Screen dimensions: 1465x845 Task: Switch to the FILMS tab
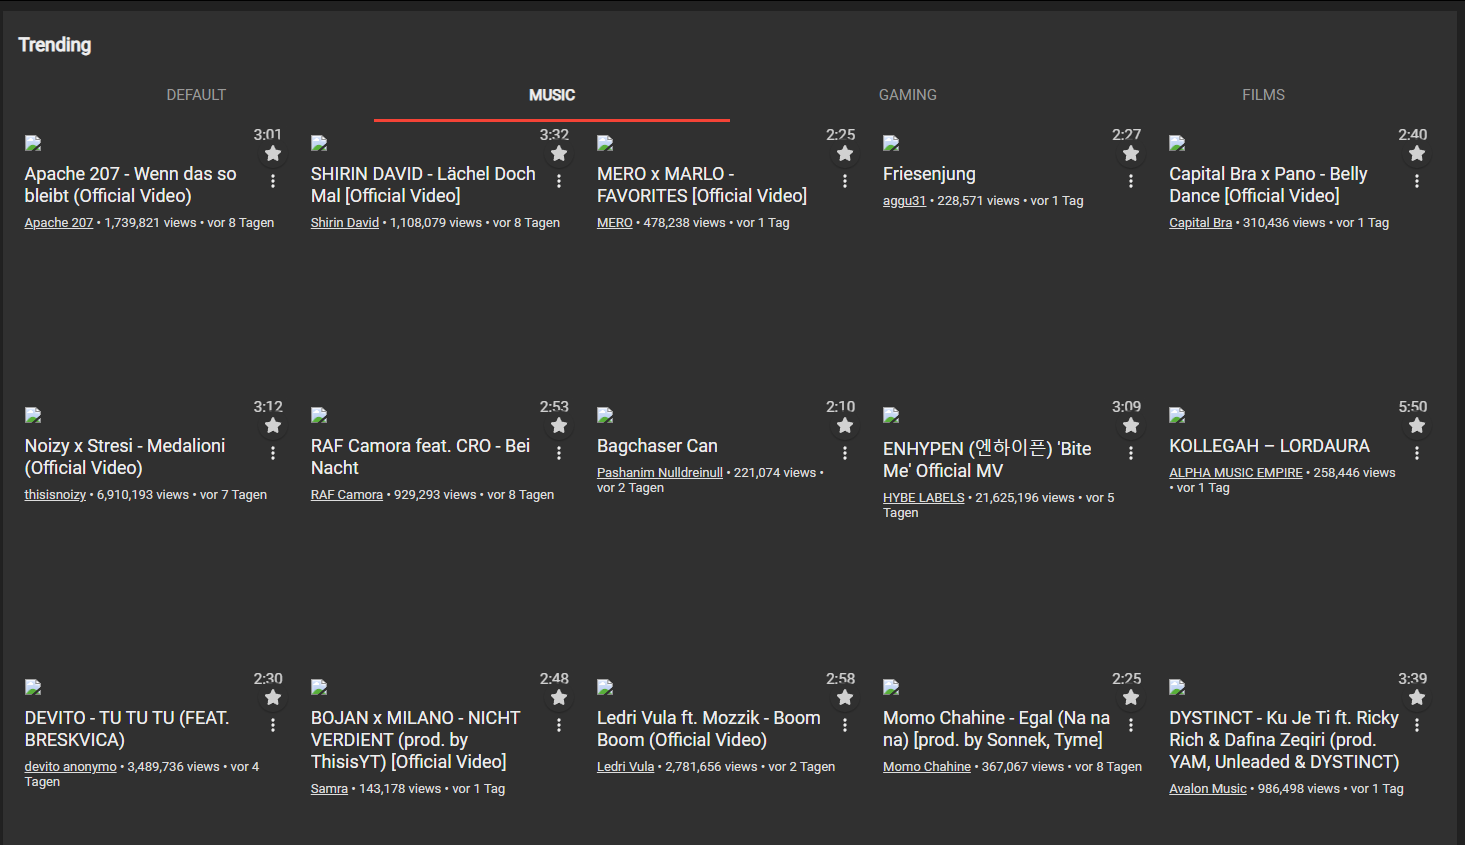click(1263, 94)
